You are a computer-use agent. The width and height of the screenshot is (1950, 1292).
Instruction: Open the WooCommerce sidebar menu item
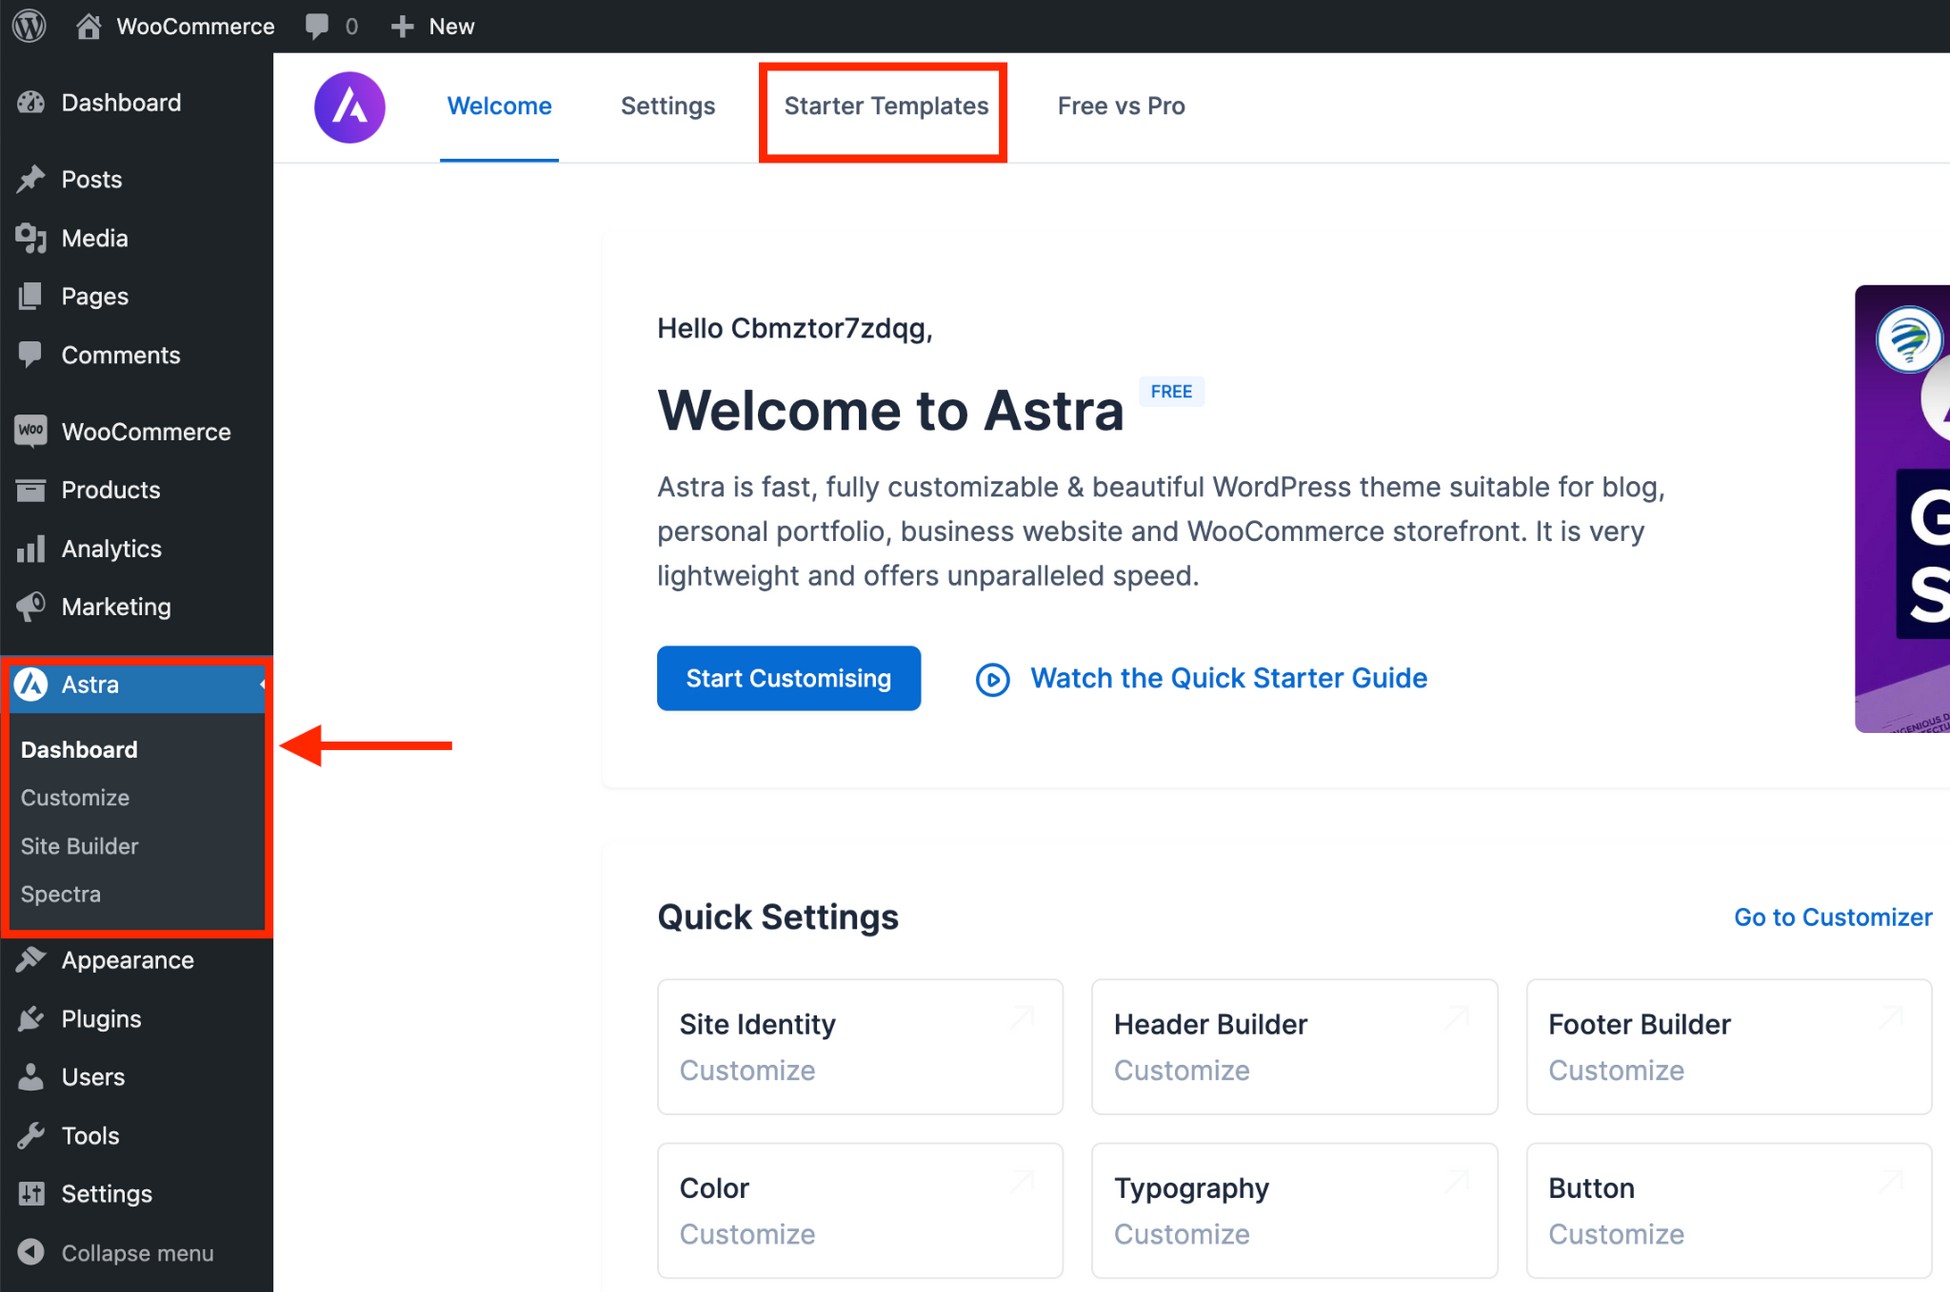click(136, 432)
